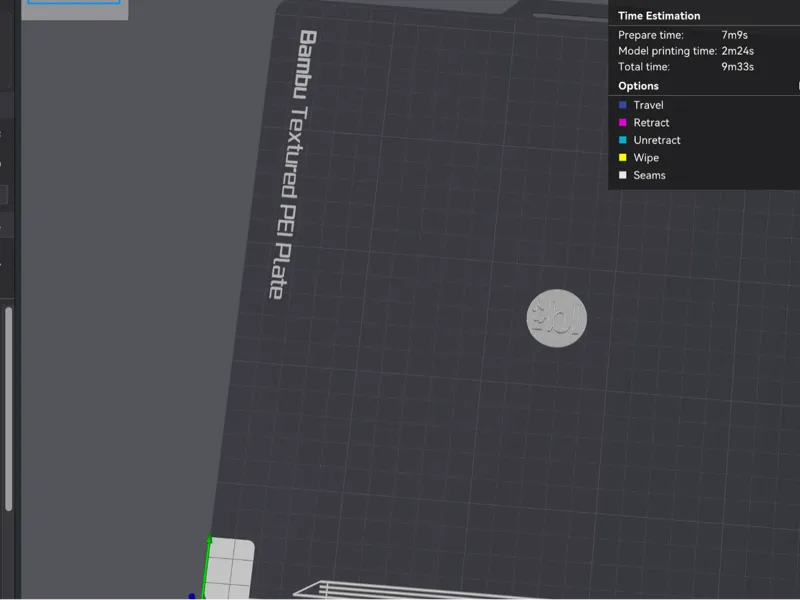Toggle the yellow Wipe color square
The height and width of the screenshot is (600, 800).
click(622, 158)
